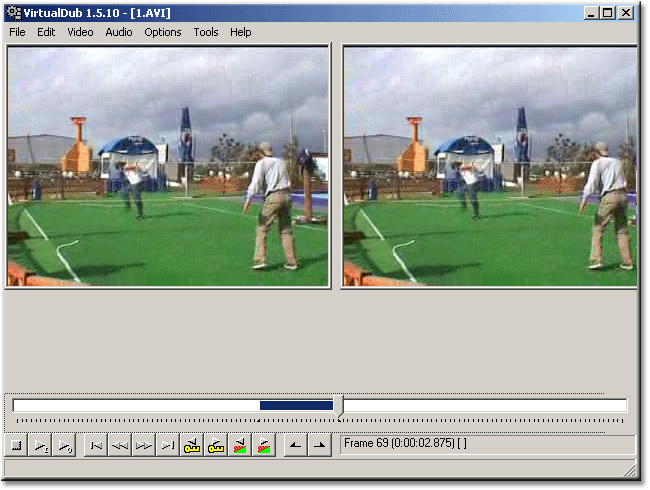The image size is (650, 490).
Task: Open the Edit menu
Action: [46, 32]
